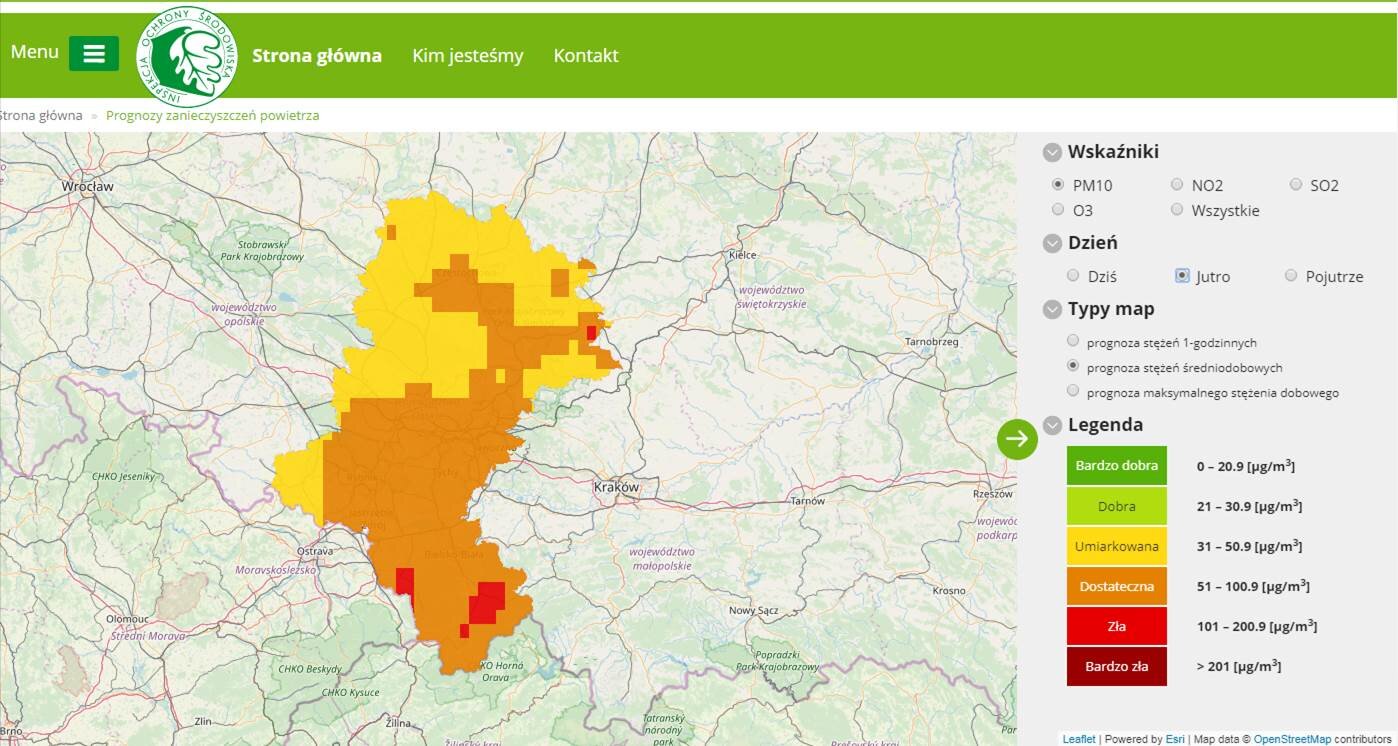Select the SO2 indicator radio button
Image resolution: width=1398 pixels, height=746 pixels.
coord(1296,185)
